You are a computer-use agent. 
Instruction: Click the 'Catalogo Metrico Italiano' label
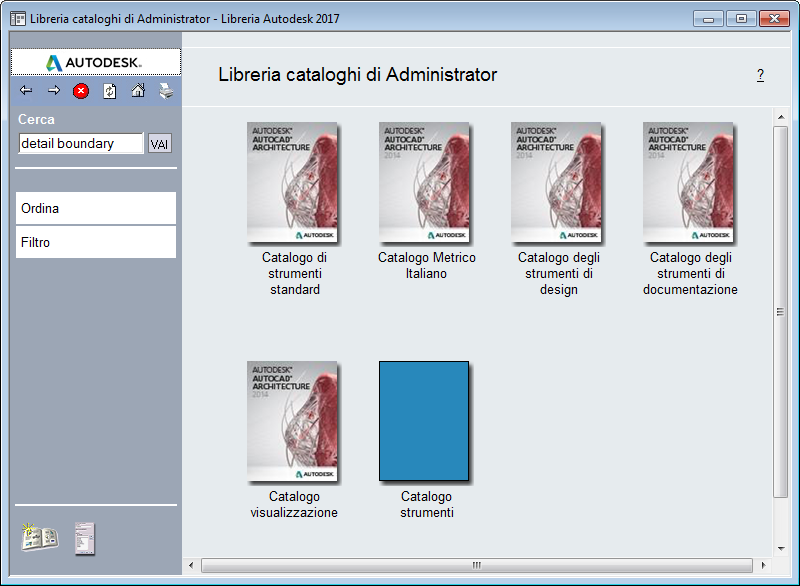tap(427, 265)
